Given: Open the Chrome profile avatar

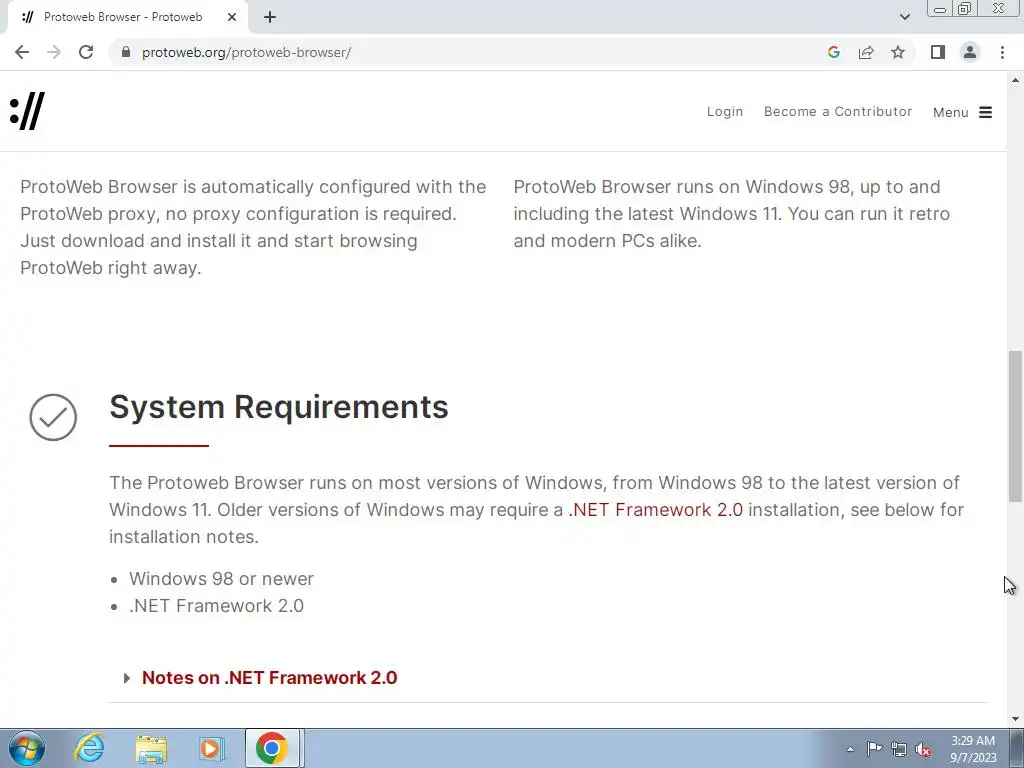Looking at the screenshot, I should coord(970,52).
